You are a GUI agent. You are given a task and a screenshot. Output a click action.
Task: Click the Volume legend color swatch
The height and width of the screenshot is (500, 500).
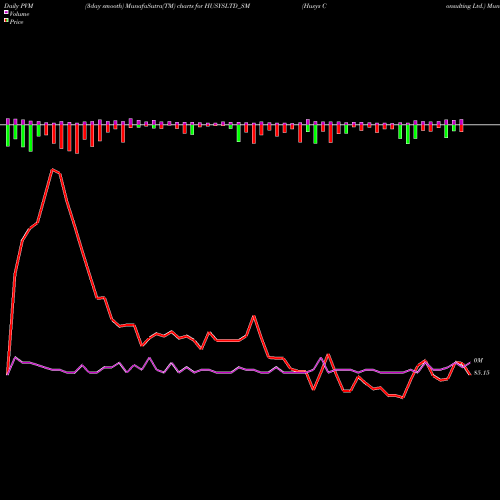tap(6, 13)
